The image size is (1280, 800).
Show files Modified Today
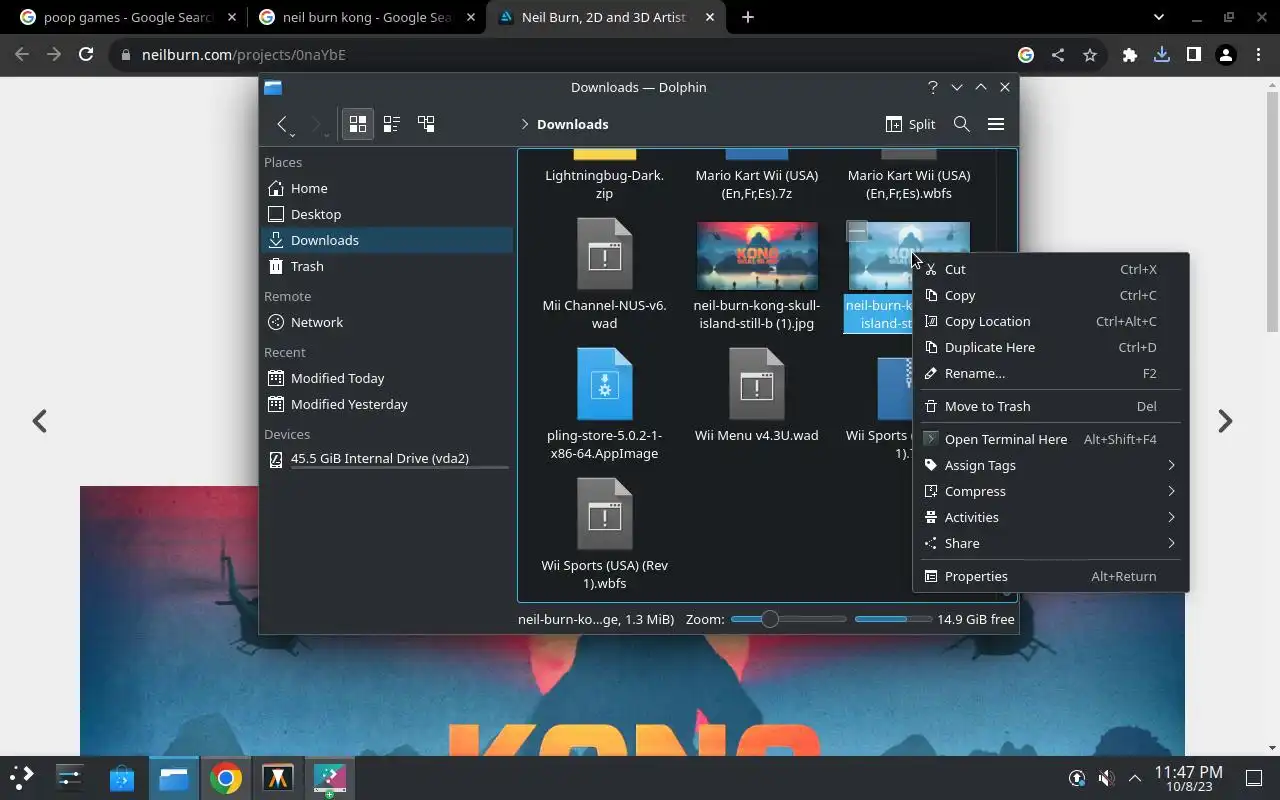[x=387, y=378]
